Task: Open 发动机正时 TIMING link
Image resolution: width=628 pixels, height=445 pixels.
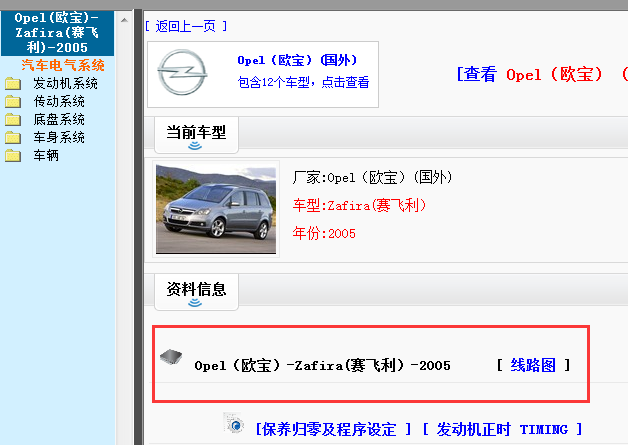Action: click(x=502, y=429)
